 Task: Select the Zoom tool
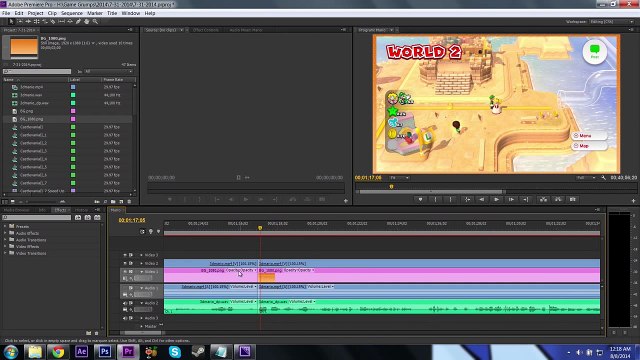(x=95, y=21)
